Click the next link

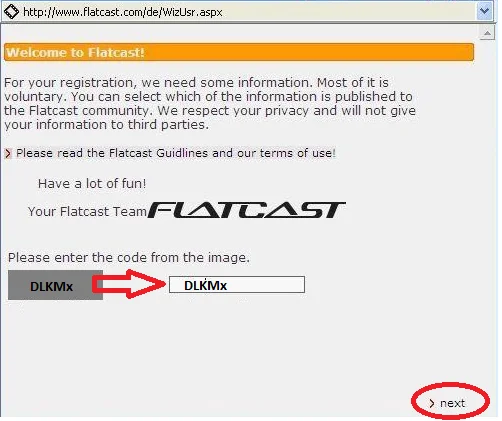click(x=452, y=403)
